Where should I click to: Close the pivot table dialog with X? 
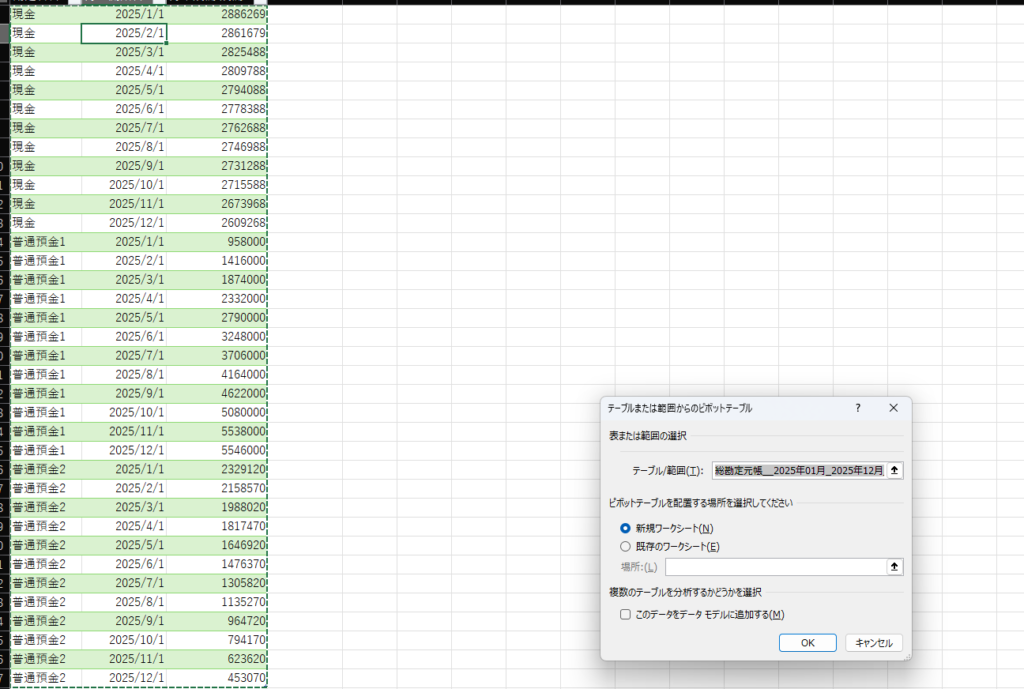click(x=893, y=408)
